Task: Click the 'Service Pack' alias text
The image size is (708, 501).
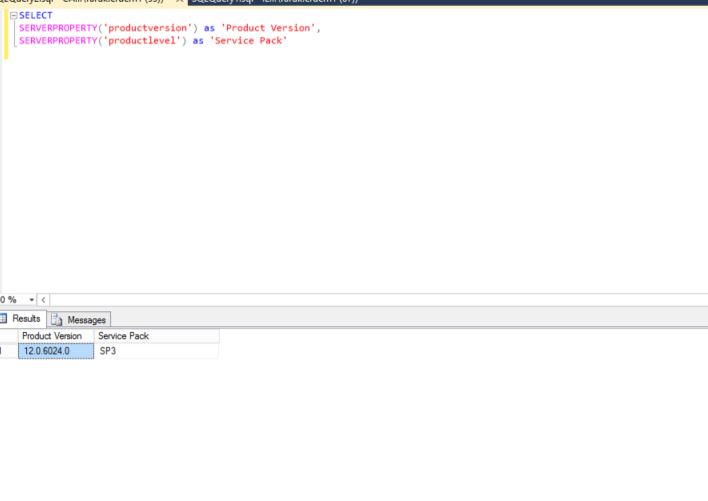Action: tap(248, 41)
